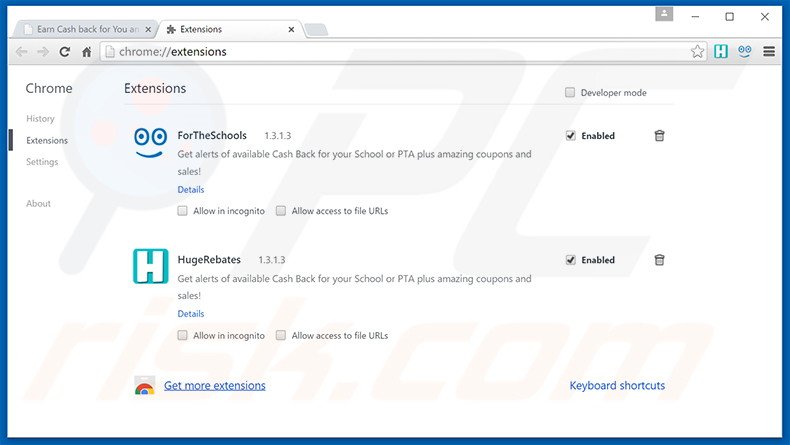Screen dimensions: 790x445
Task: Enable Developer mode checkbox
Action: coord(570,92)
